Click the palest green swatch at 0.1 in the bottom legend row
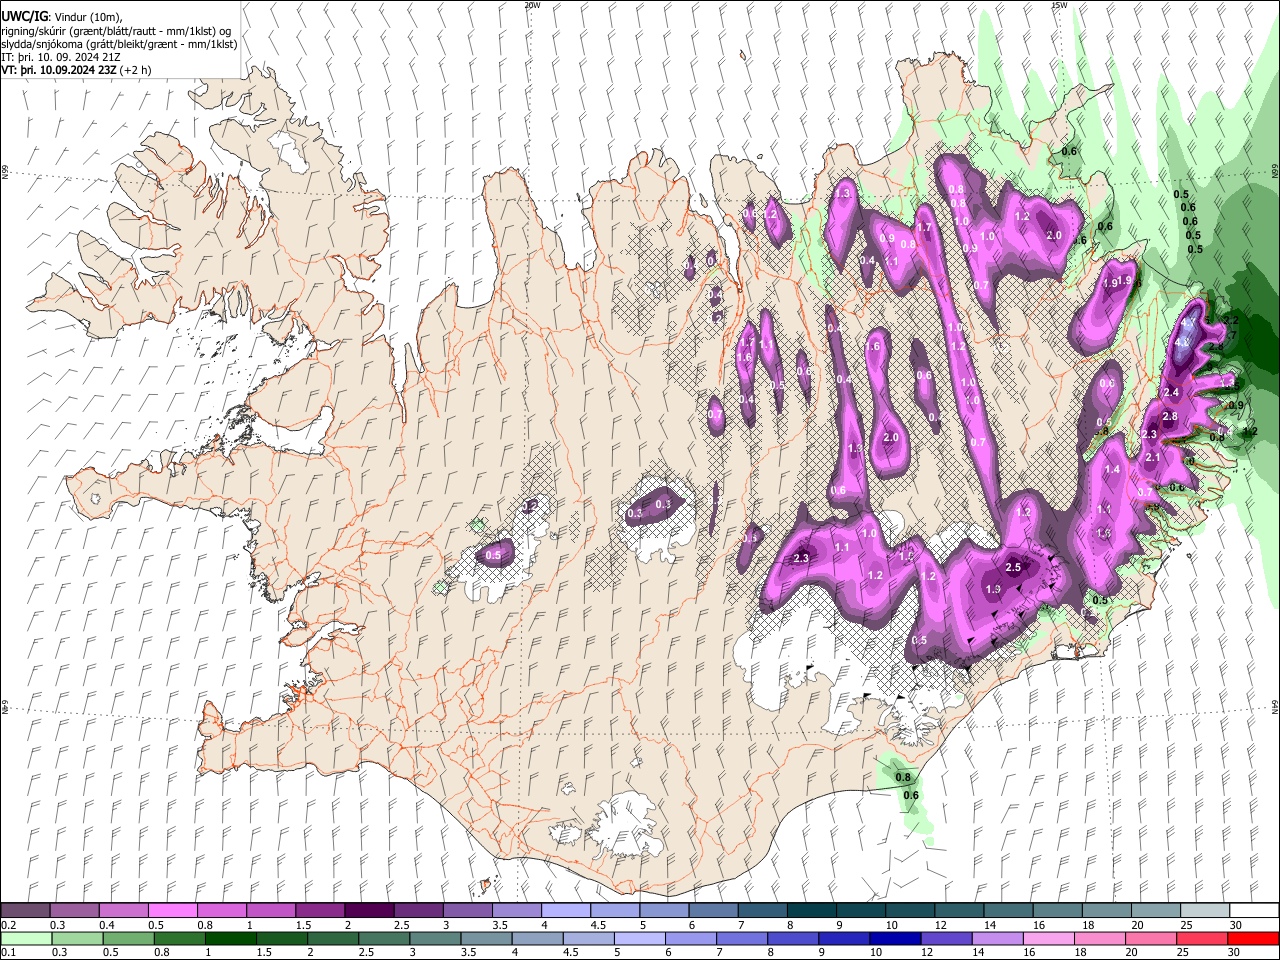This screenshot has height=960, width=1280. coord(25,938)
